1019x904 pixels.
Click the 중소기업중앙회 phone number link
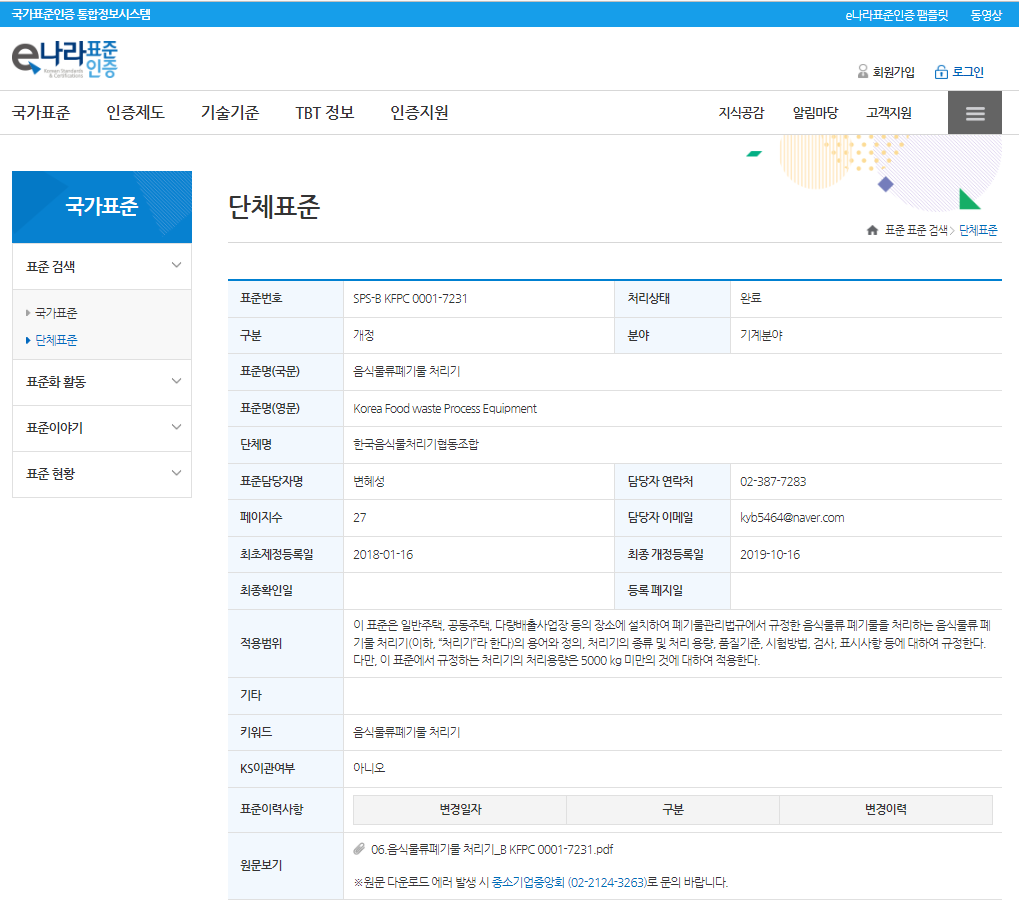click(606, 882)
